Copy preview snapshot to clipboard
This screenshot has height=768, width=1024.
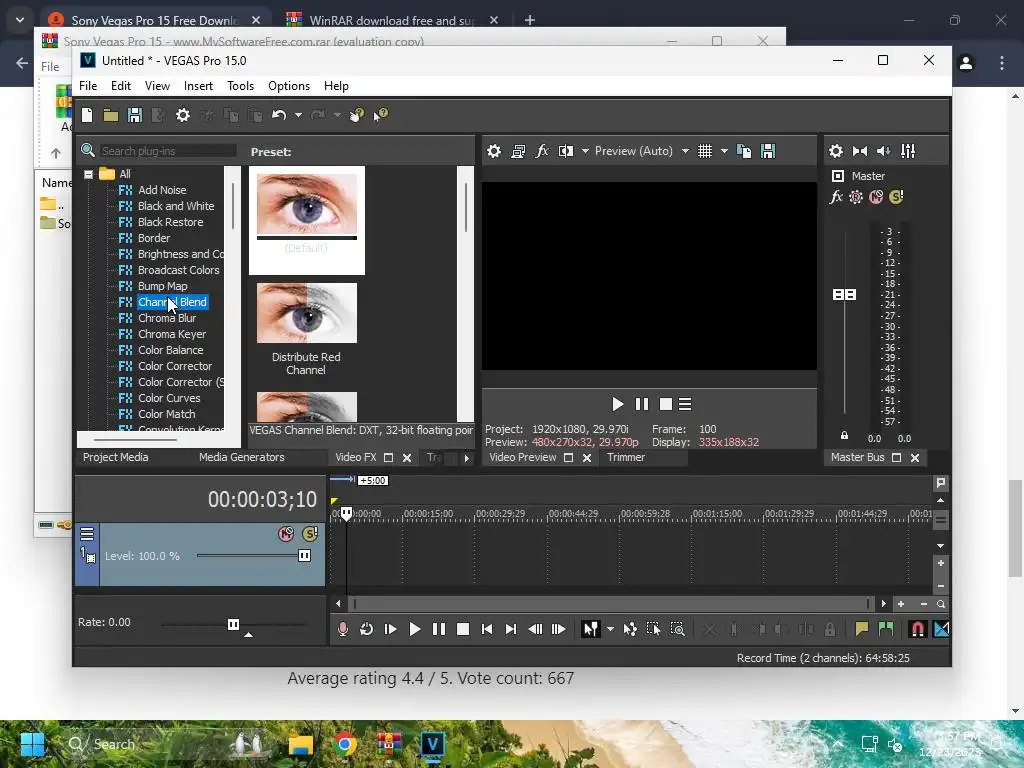(744, 152)
